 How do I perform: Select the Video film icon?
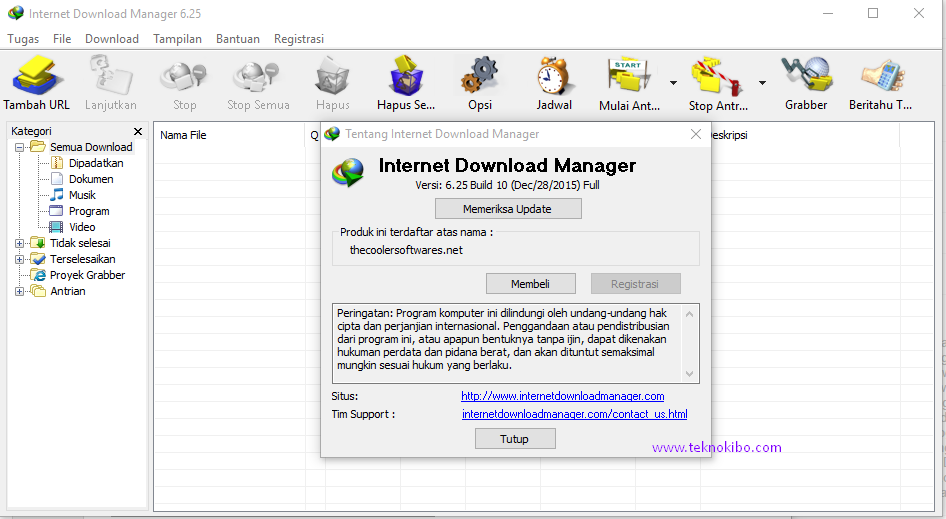(x=56, y=227)
